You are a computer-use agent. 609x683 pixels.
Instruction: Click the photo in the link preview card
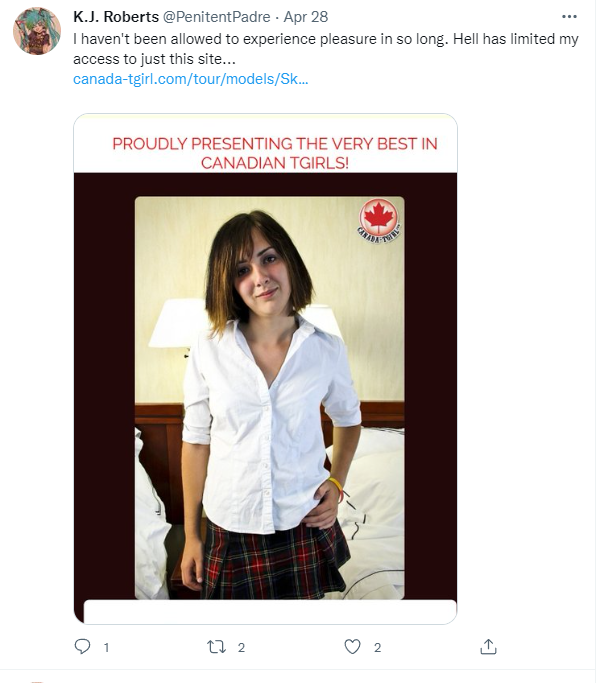coord(270,398)
